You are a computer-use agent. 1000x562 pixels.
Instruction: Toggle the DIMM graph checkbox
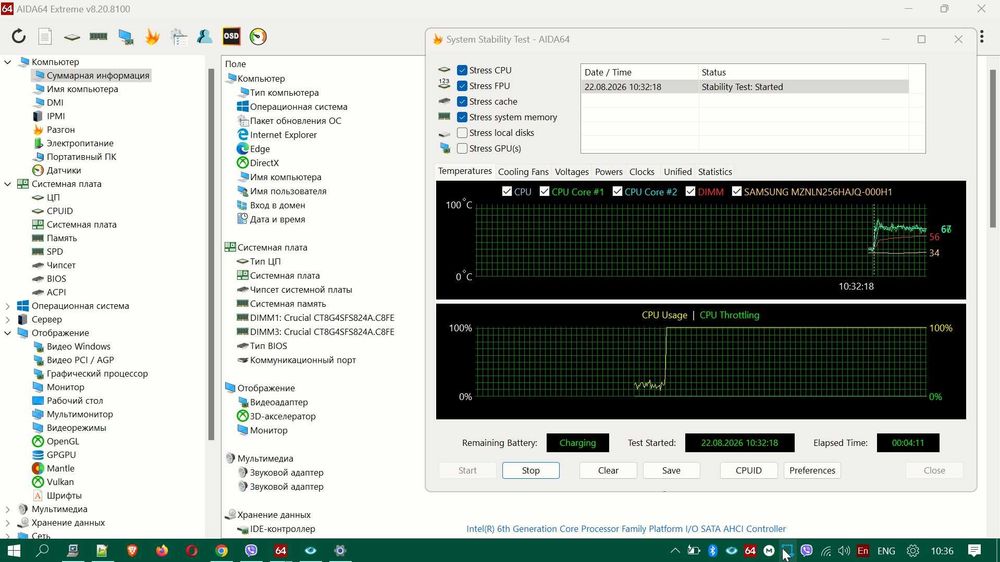coord(690,191)
